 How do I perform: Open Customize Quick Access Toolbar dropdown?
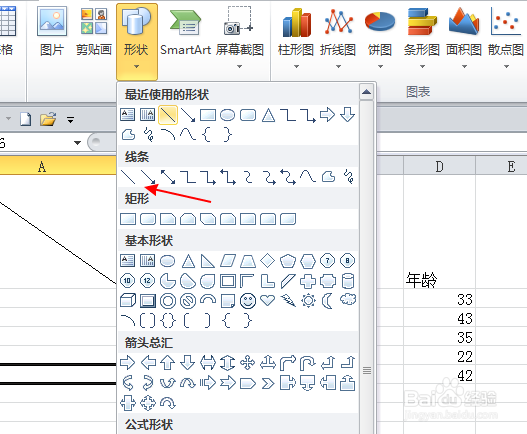[70, 120]
